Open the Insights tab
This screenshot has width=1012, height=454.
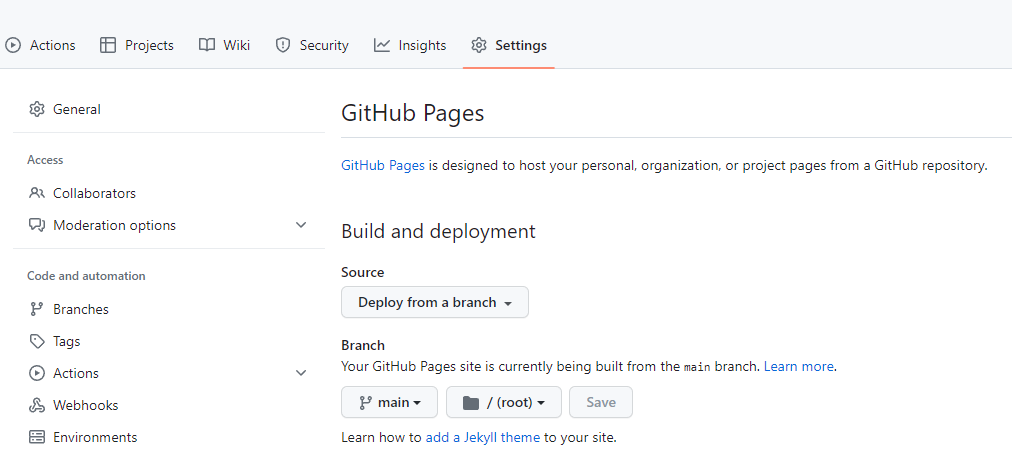coord(410,45)
